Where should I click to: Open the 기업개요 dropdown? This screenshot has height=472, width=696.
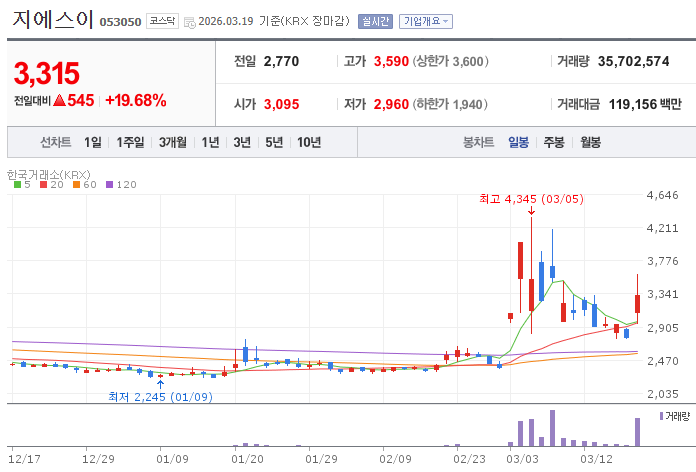click(426, 21)
